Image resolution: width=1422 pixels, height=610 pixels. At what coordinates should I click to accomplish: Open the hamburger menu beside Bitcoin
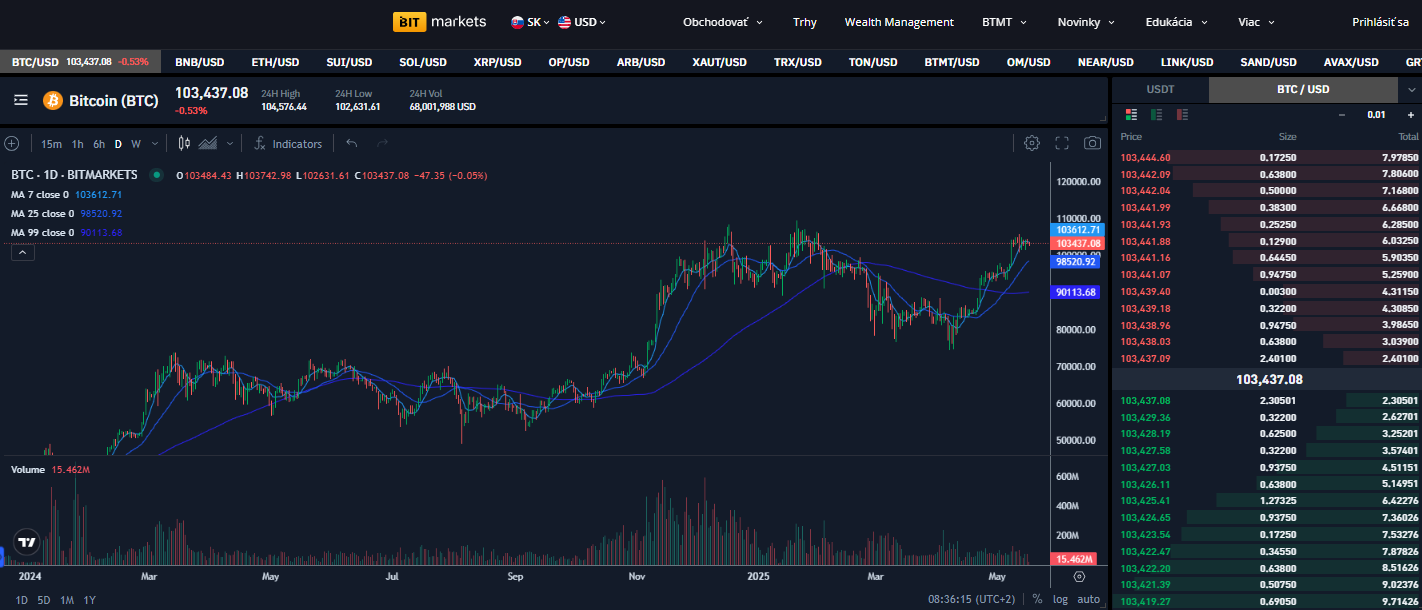point(21,101)
